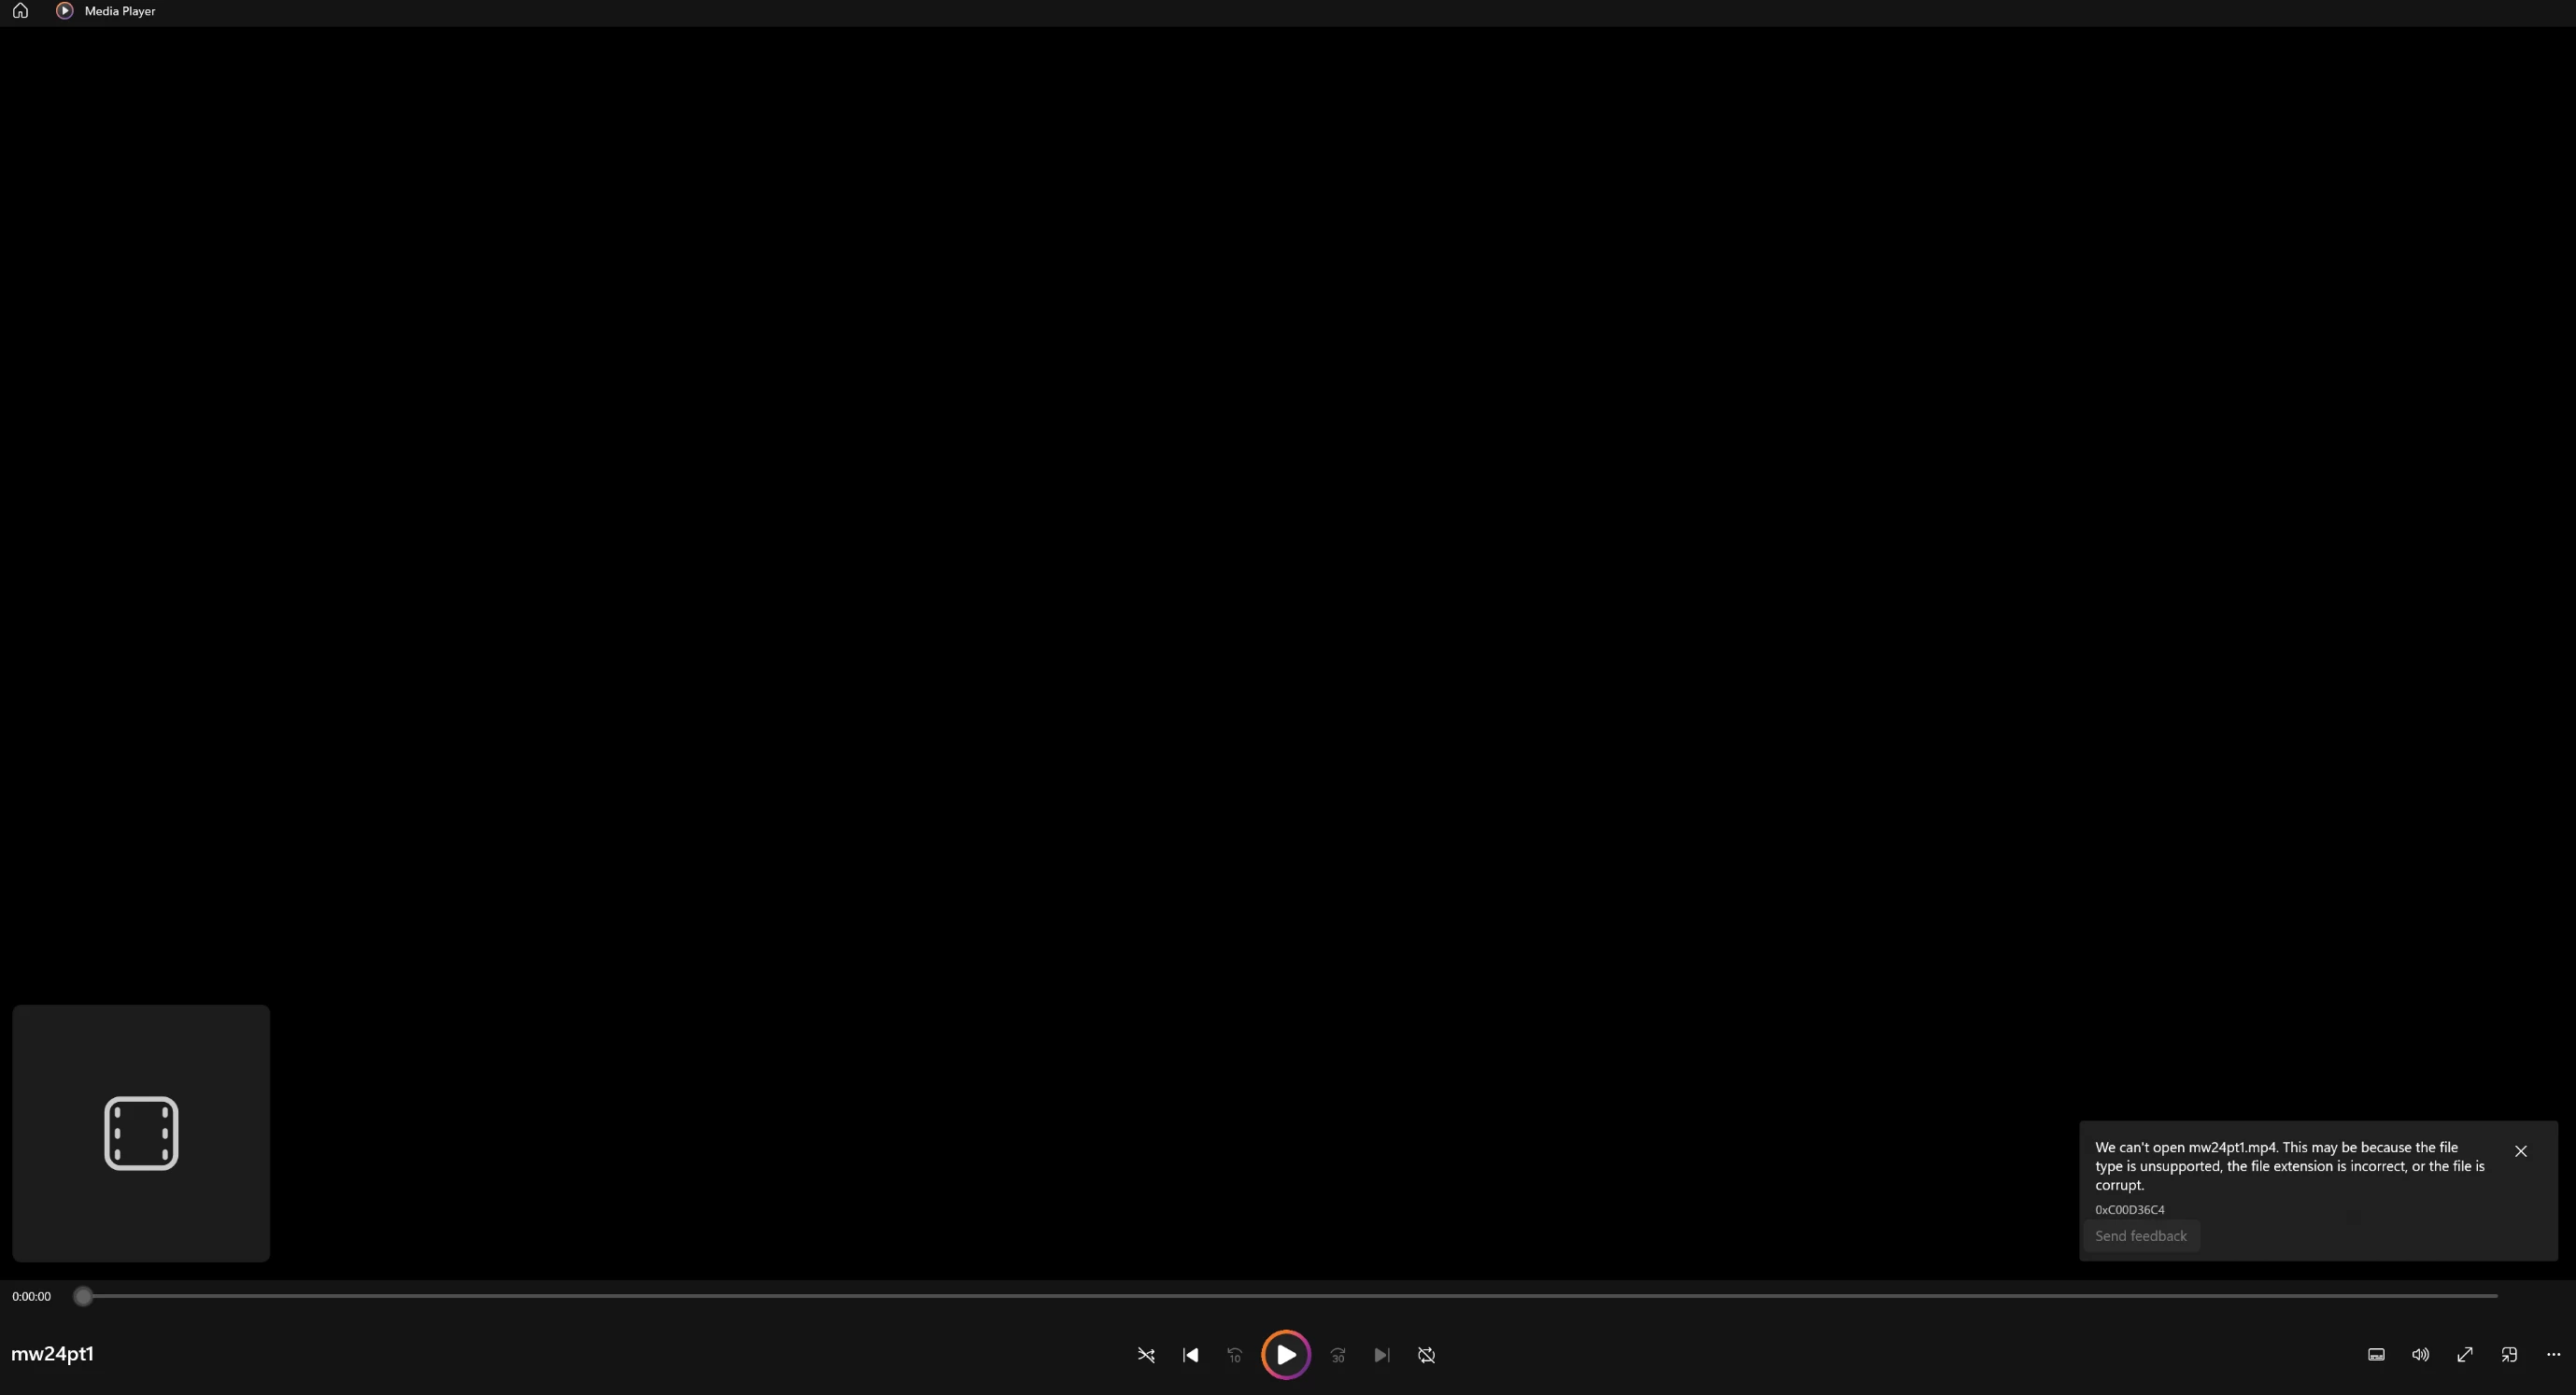Go to the Home page icon

pyautogui.click(x=20, y=11)
